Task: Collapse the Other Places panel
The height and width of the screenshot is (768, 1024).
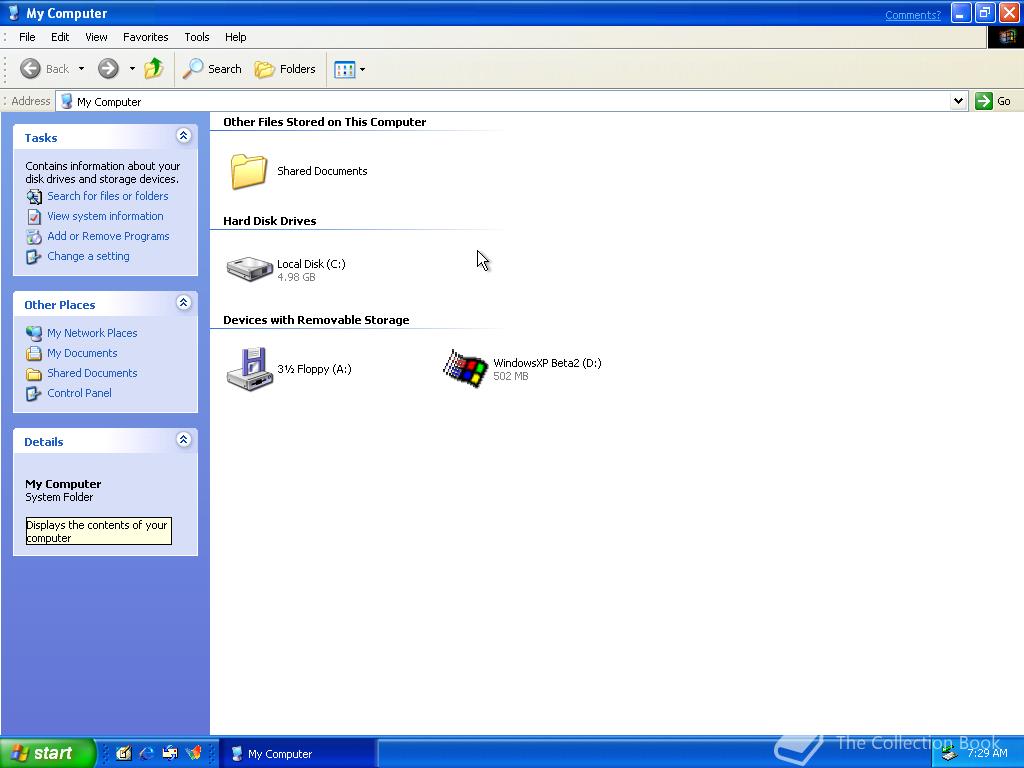Action: click(x=184, y=303)
